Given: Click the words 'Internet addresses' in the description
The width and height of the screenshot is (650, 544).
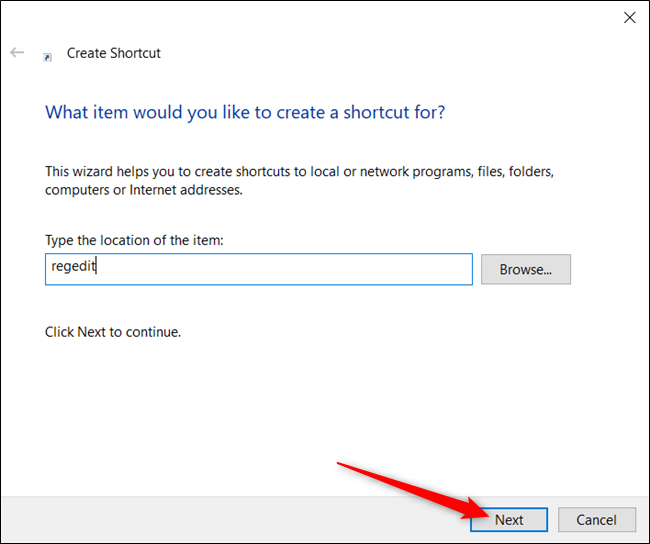Looking at the screenshot, I should (x=186, y=190).
